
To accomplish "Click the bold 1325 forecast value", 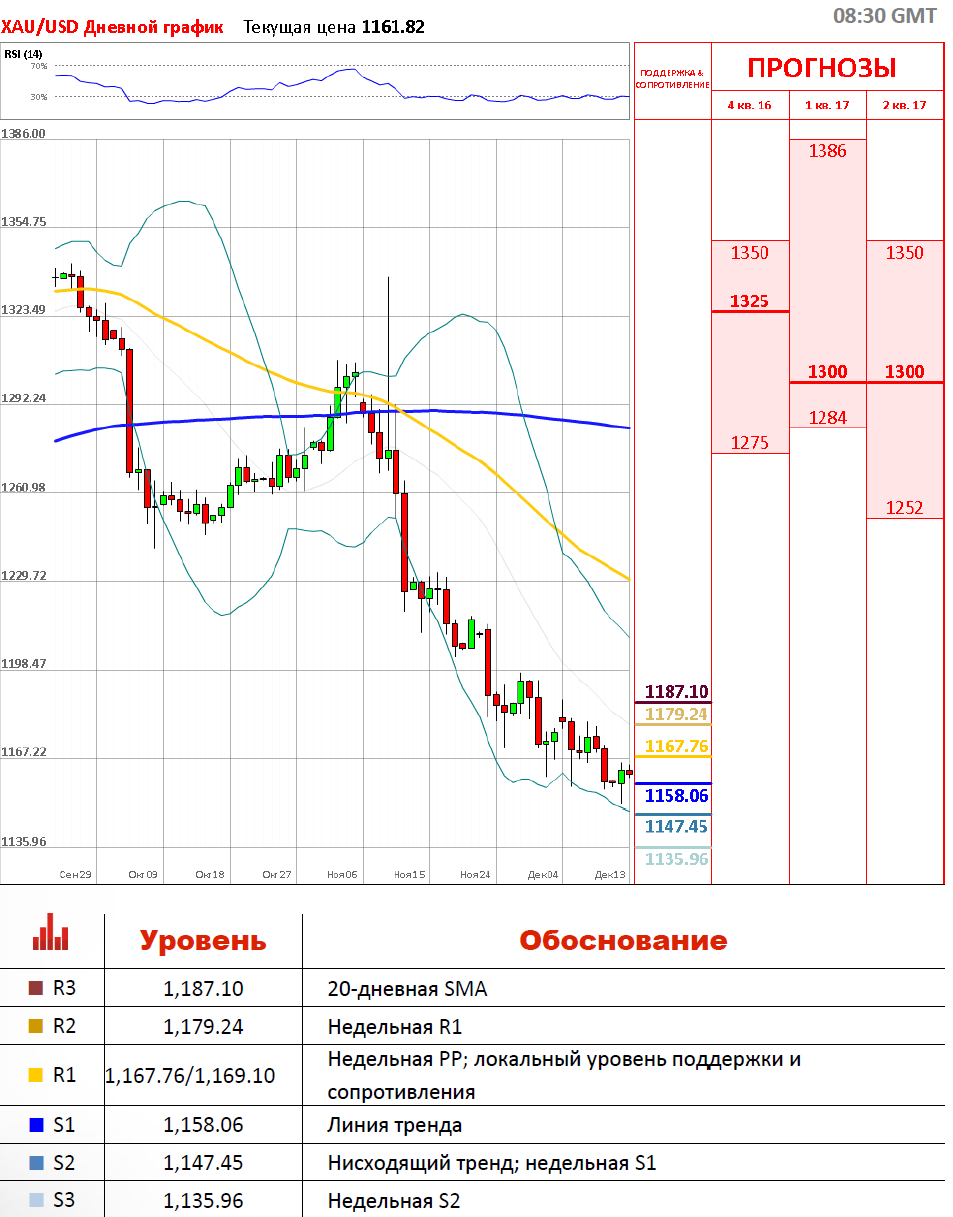I will [x=749, y=301].
